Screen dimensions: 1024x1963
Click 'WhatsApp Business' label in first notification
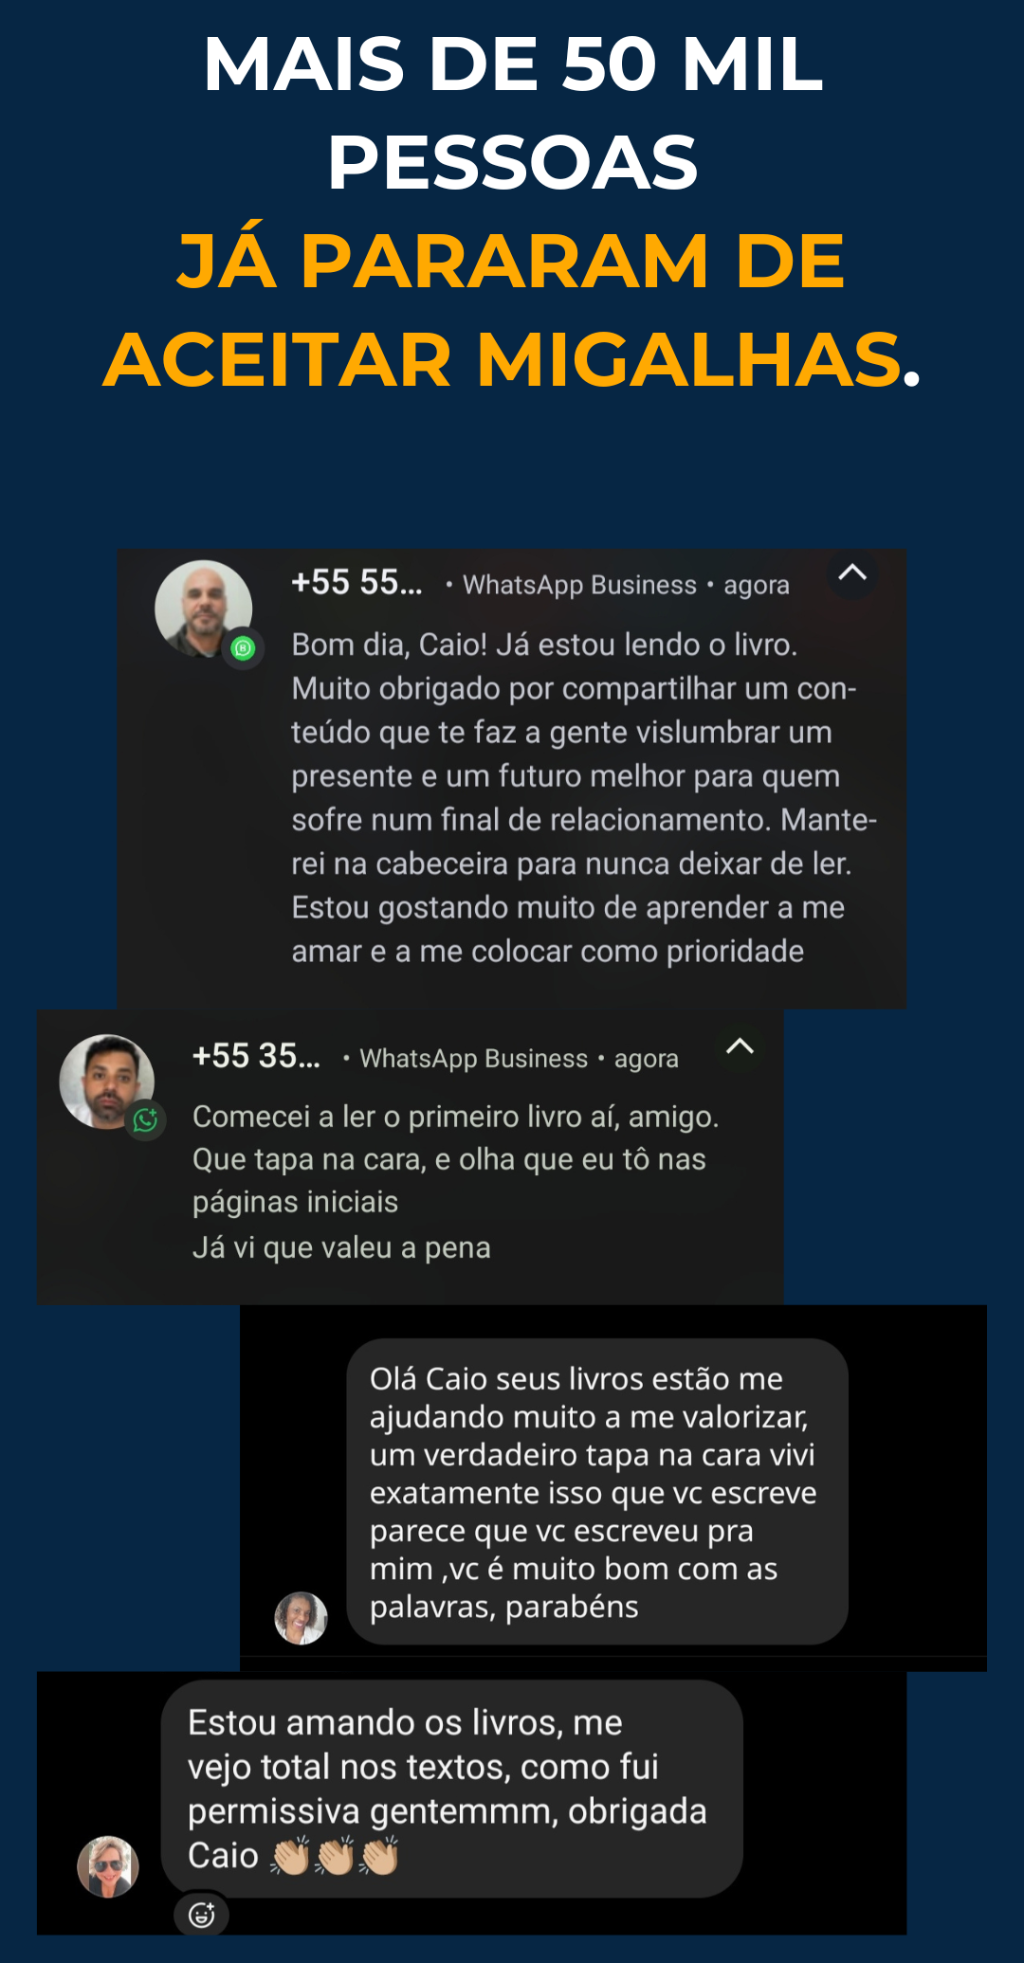pyautogui.click(x=580, y=585)
